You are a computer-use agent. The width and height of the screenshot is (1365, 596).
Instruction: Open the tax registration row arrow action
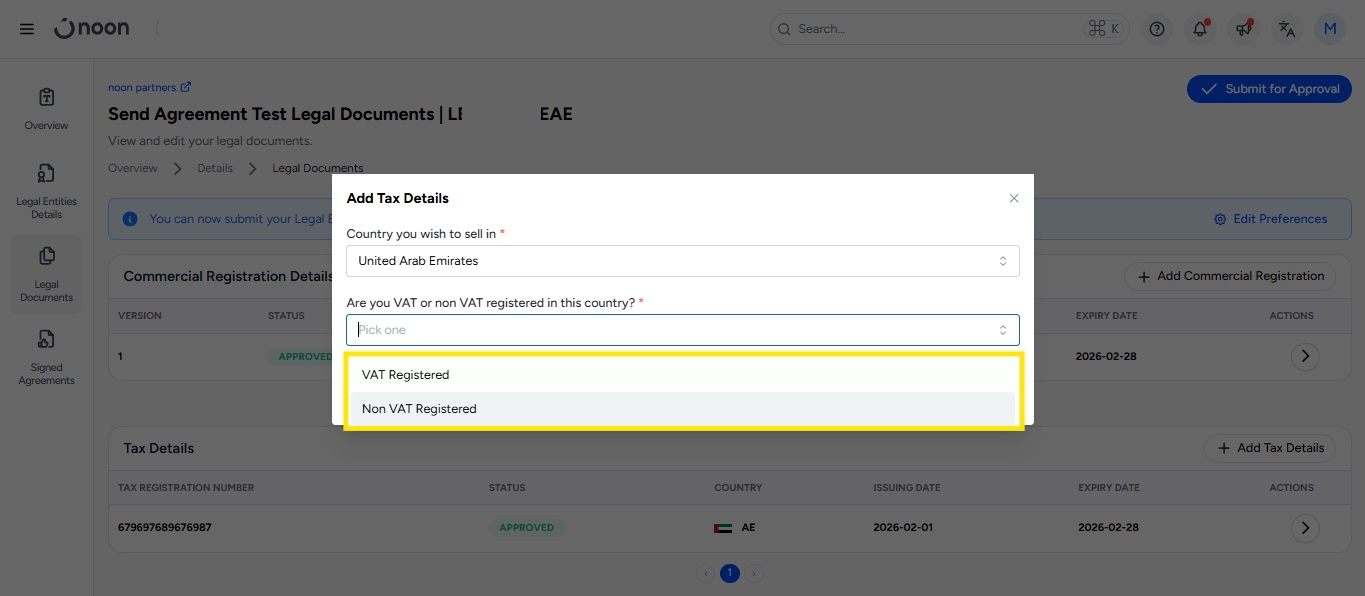(x=1304, y=527)
